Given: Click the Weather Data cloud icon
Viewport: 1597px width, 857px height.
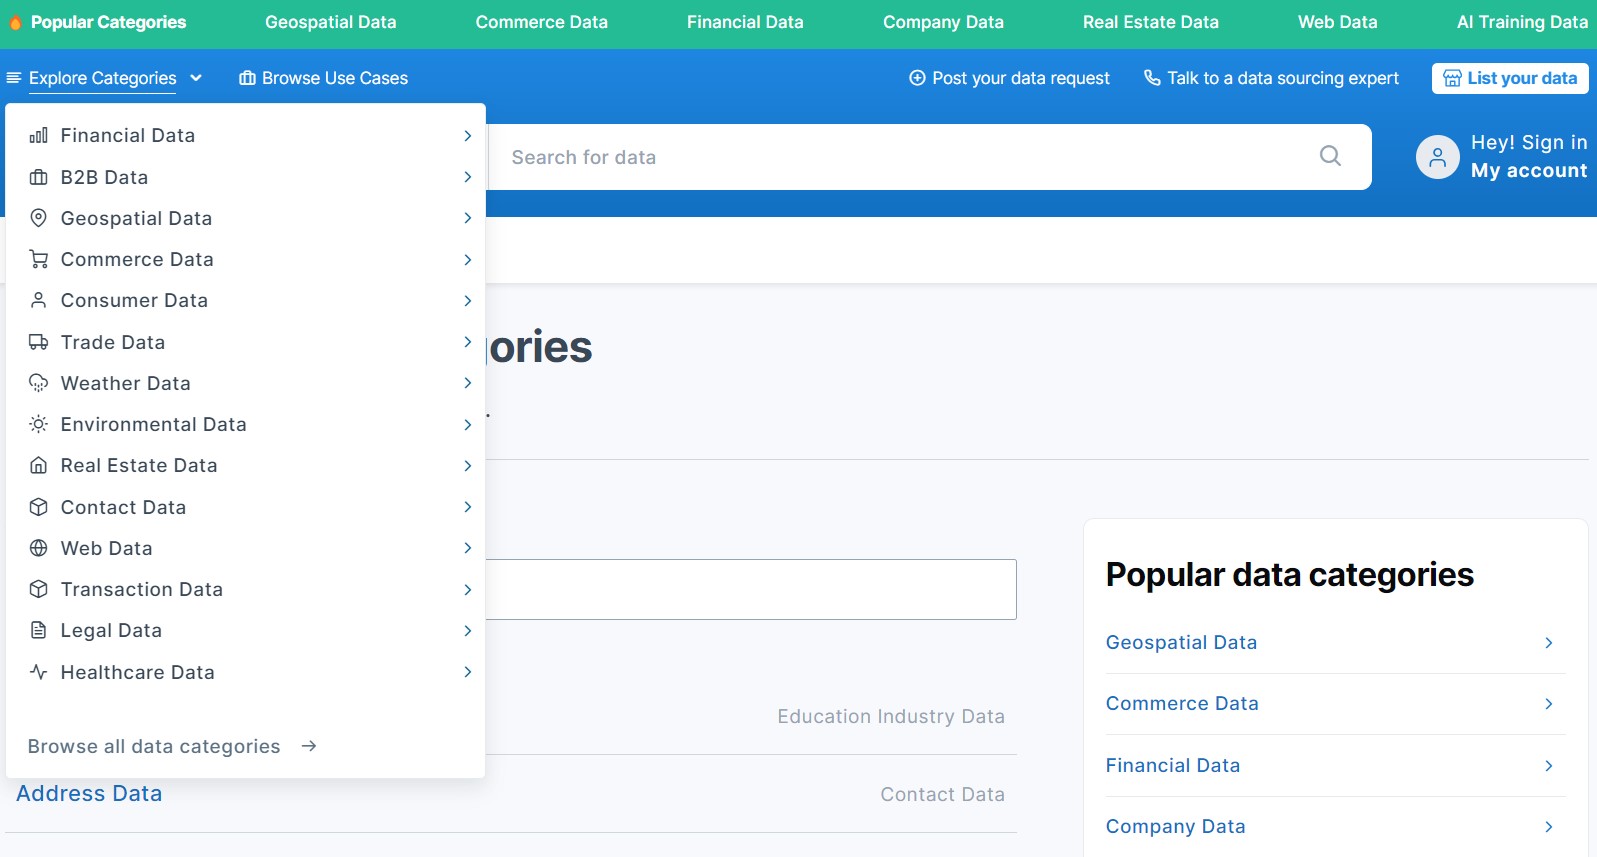Looking at the screenshot, I should [39, 383].
